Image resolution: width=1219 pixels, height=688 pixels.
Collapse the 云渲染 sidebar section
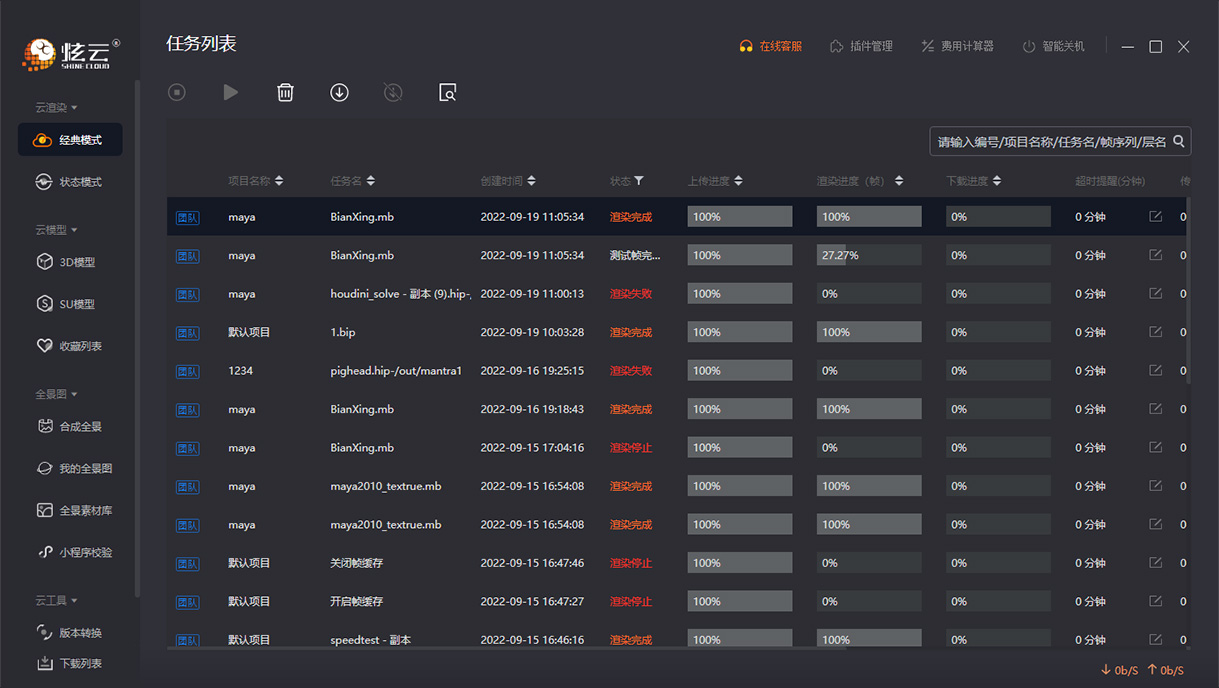(x=57, y=108)
